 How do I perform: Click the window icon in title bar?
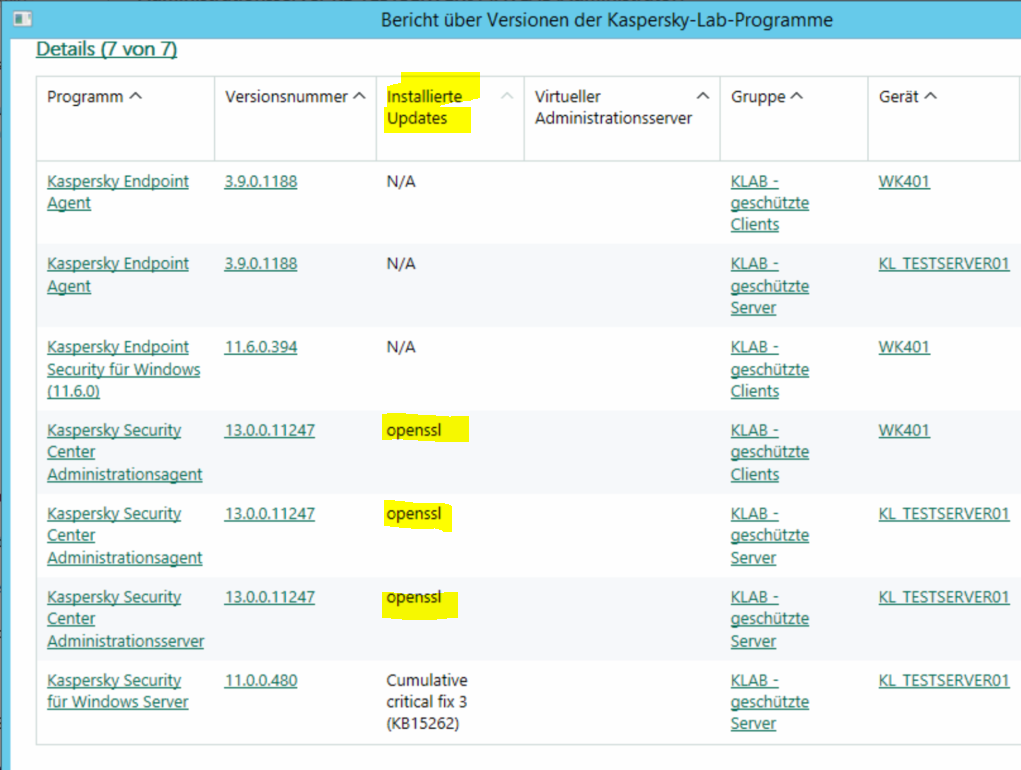tap(23, 19)
